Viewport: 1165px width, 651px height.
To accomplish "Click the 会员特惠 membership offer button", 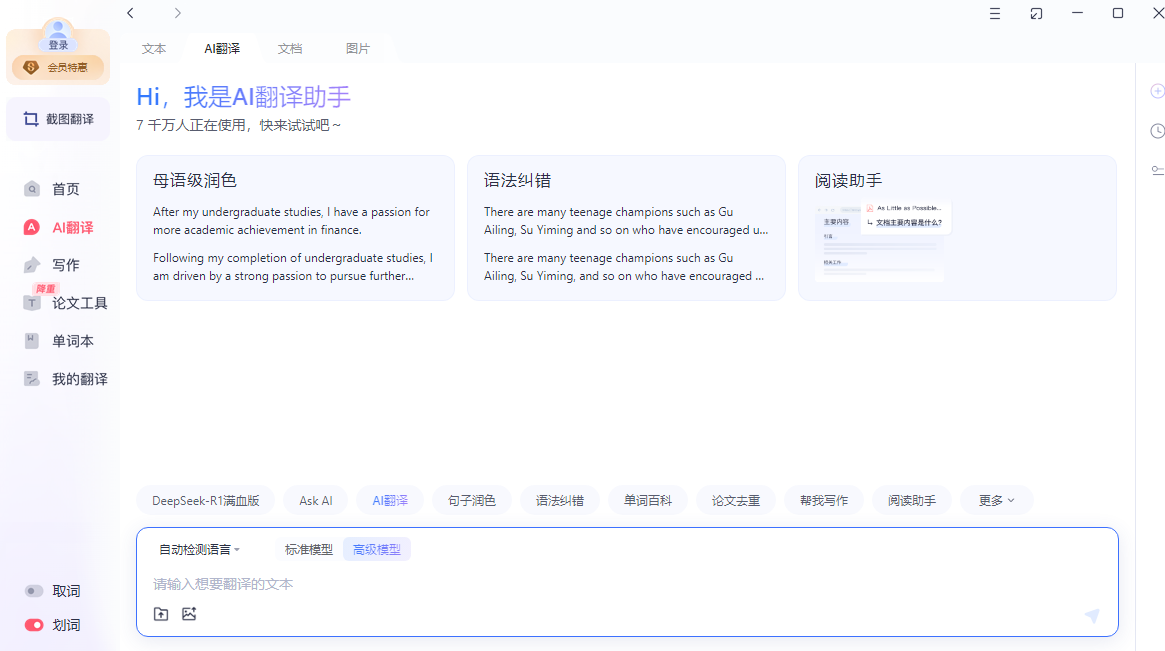I will (x=58, y=68).
